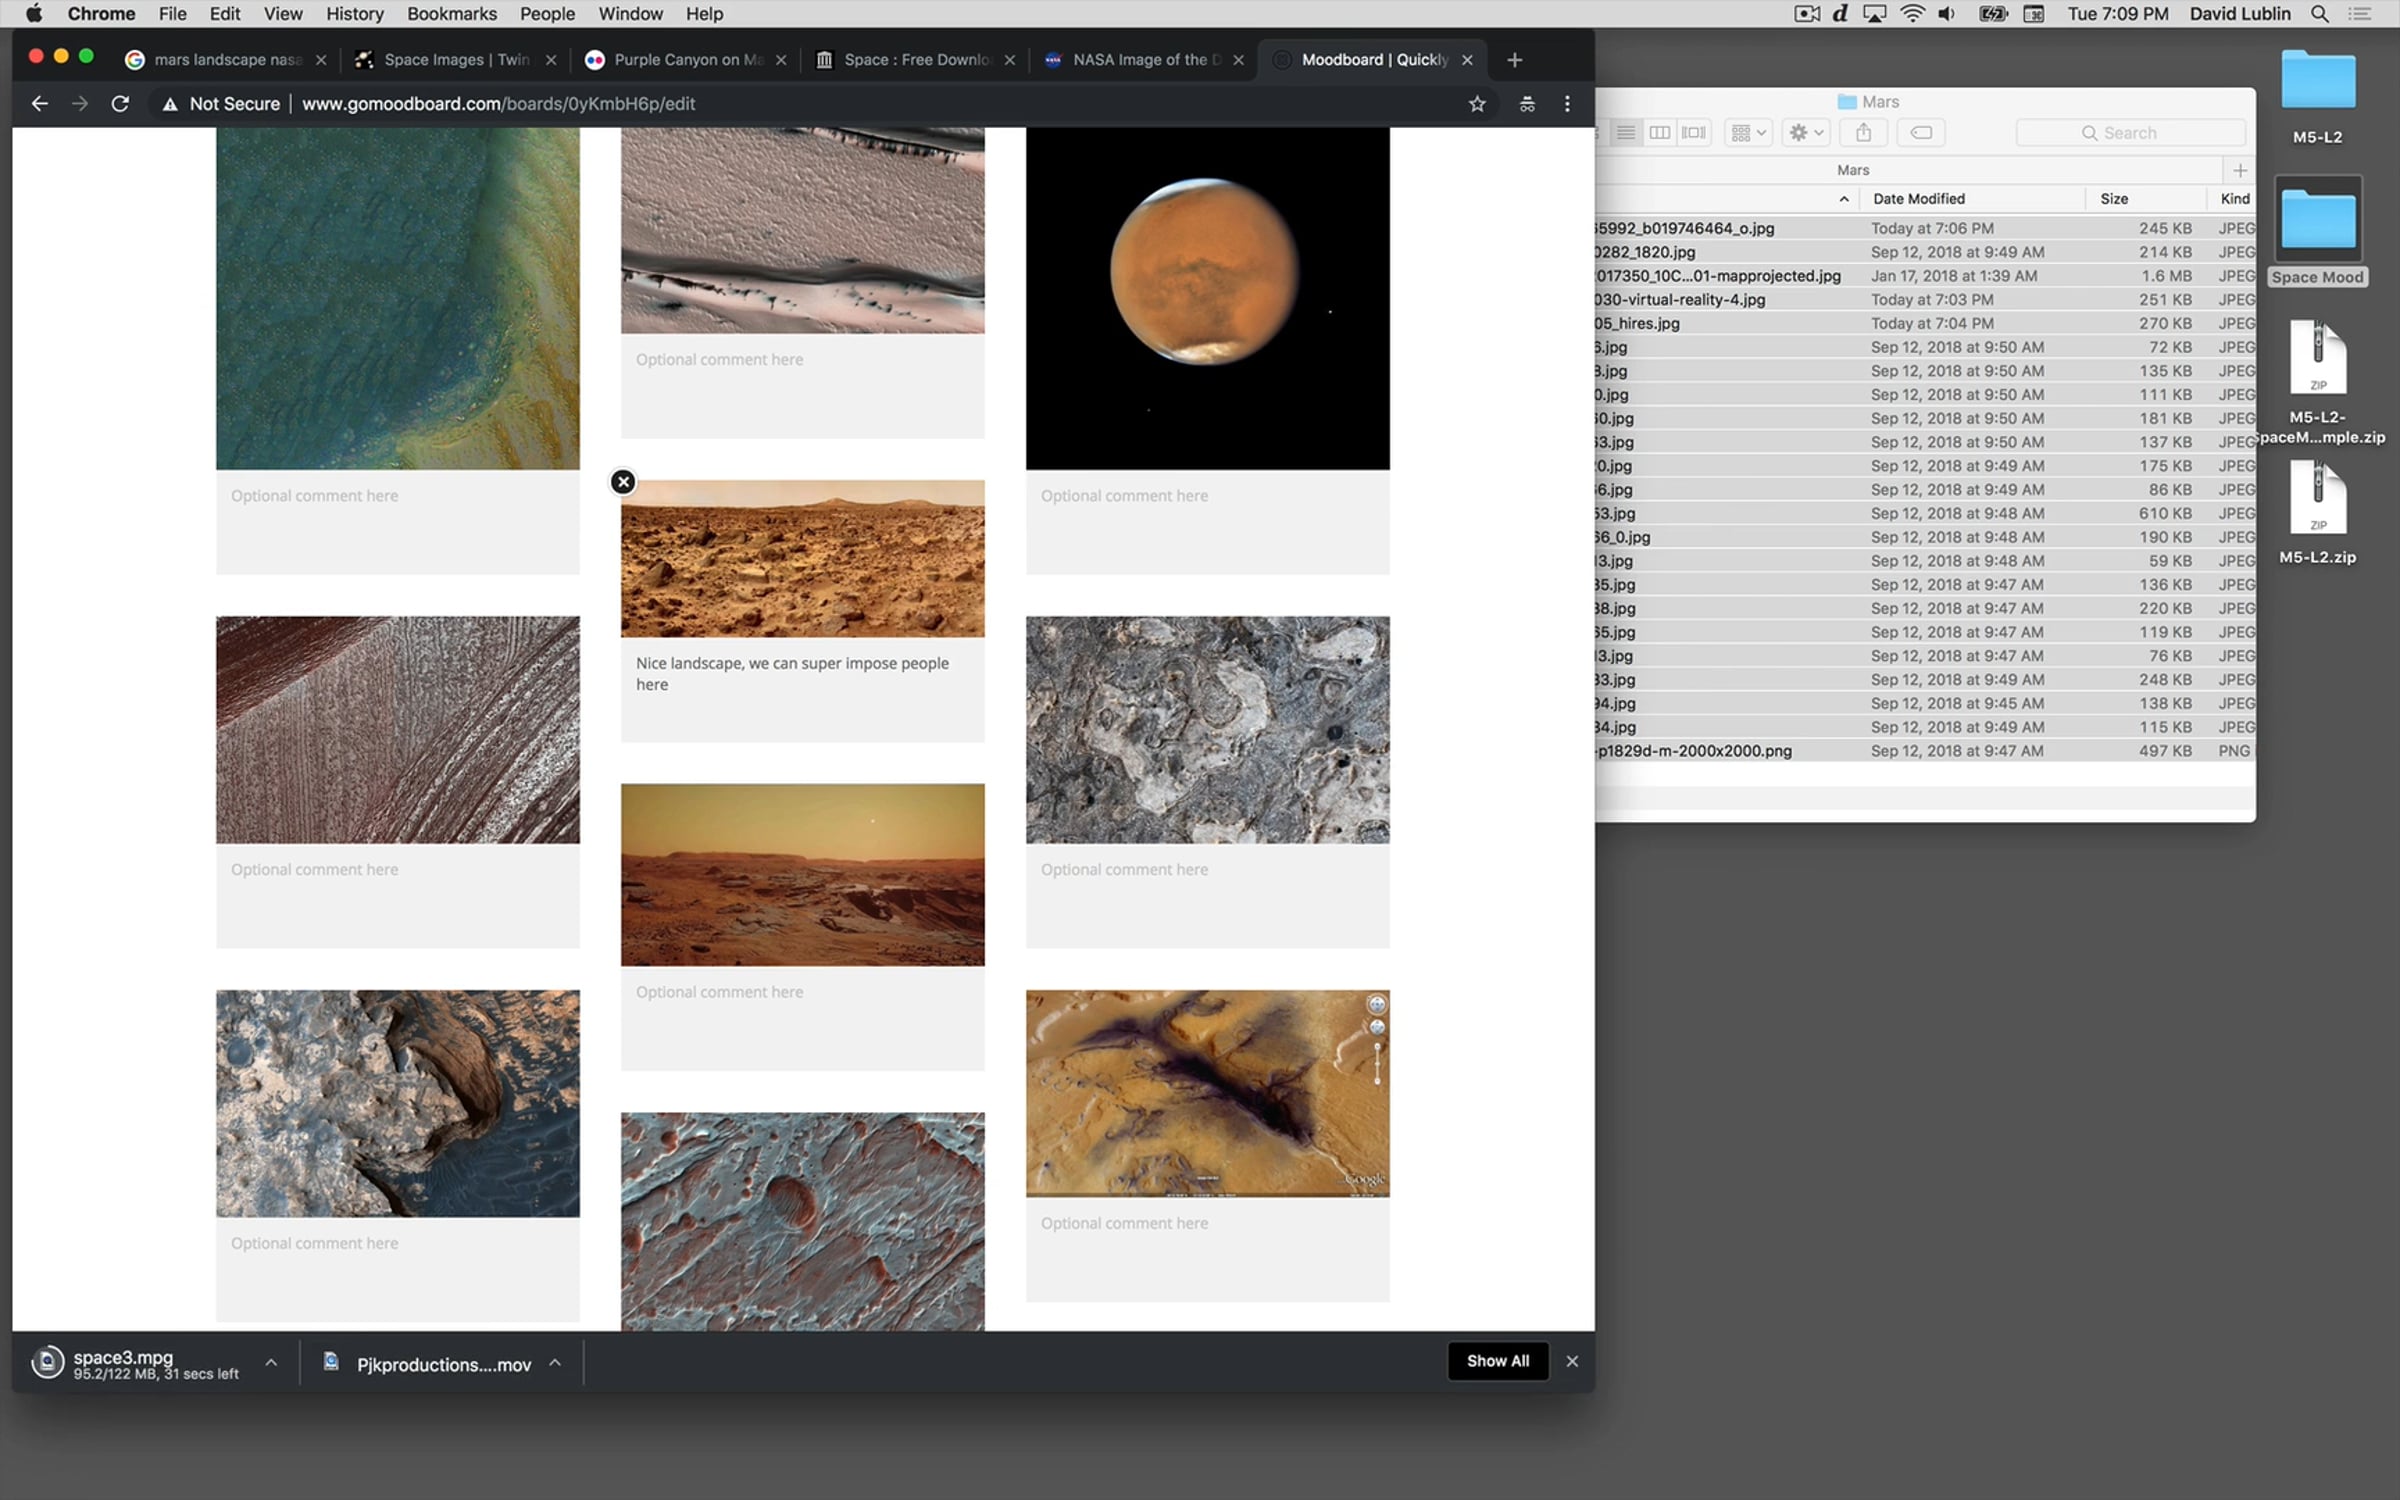Image resolution: width=2400 pixels, height=1500 pixels.
Task: Click Show All downloads button
Action: (1497, 1361)
